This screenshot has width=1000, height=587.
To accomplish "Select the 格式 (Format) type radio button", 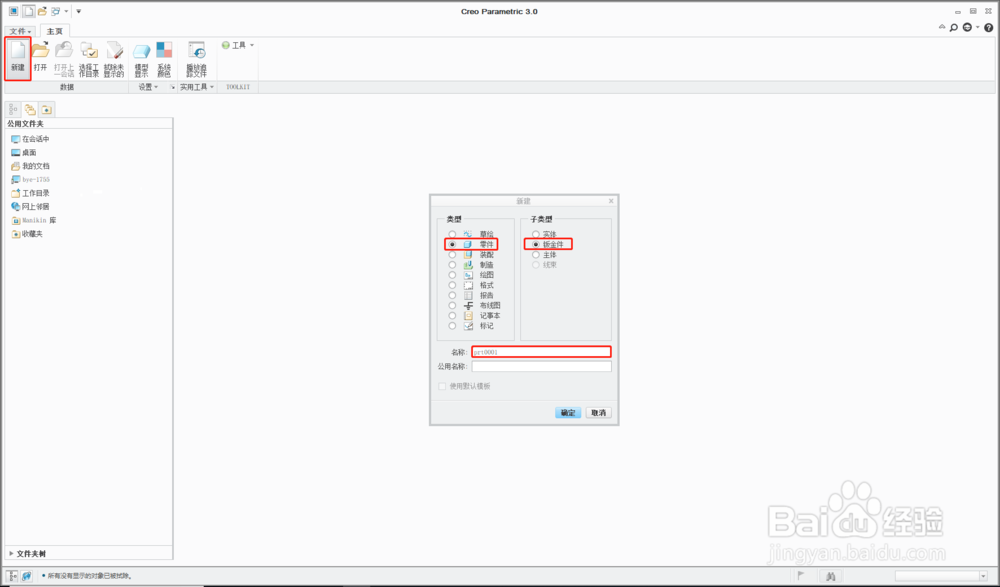I will coord(452,285).
